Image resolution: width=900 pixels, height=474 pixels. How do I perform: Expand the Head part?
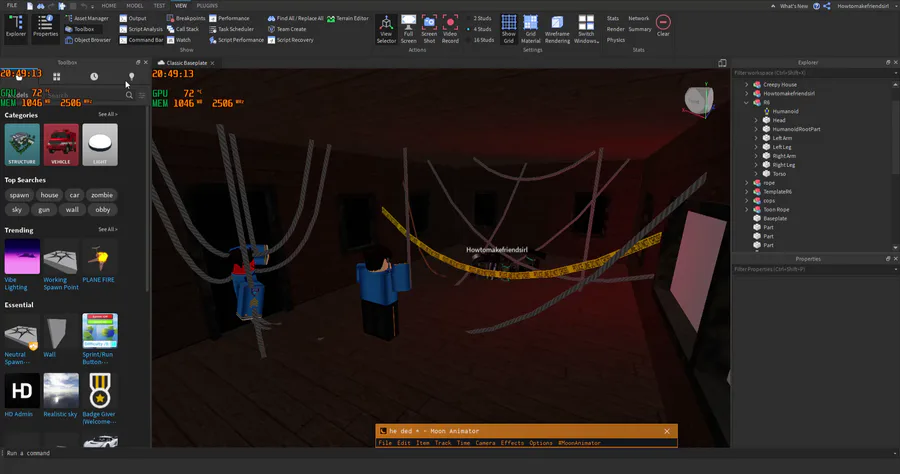756,120
